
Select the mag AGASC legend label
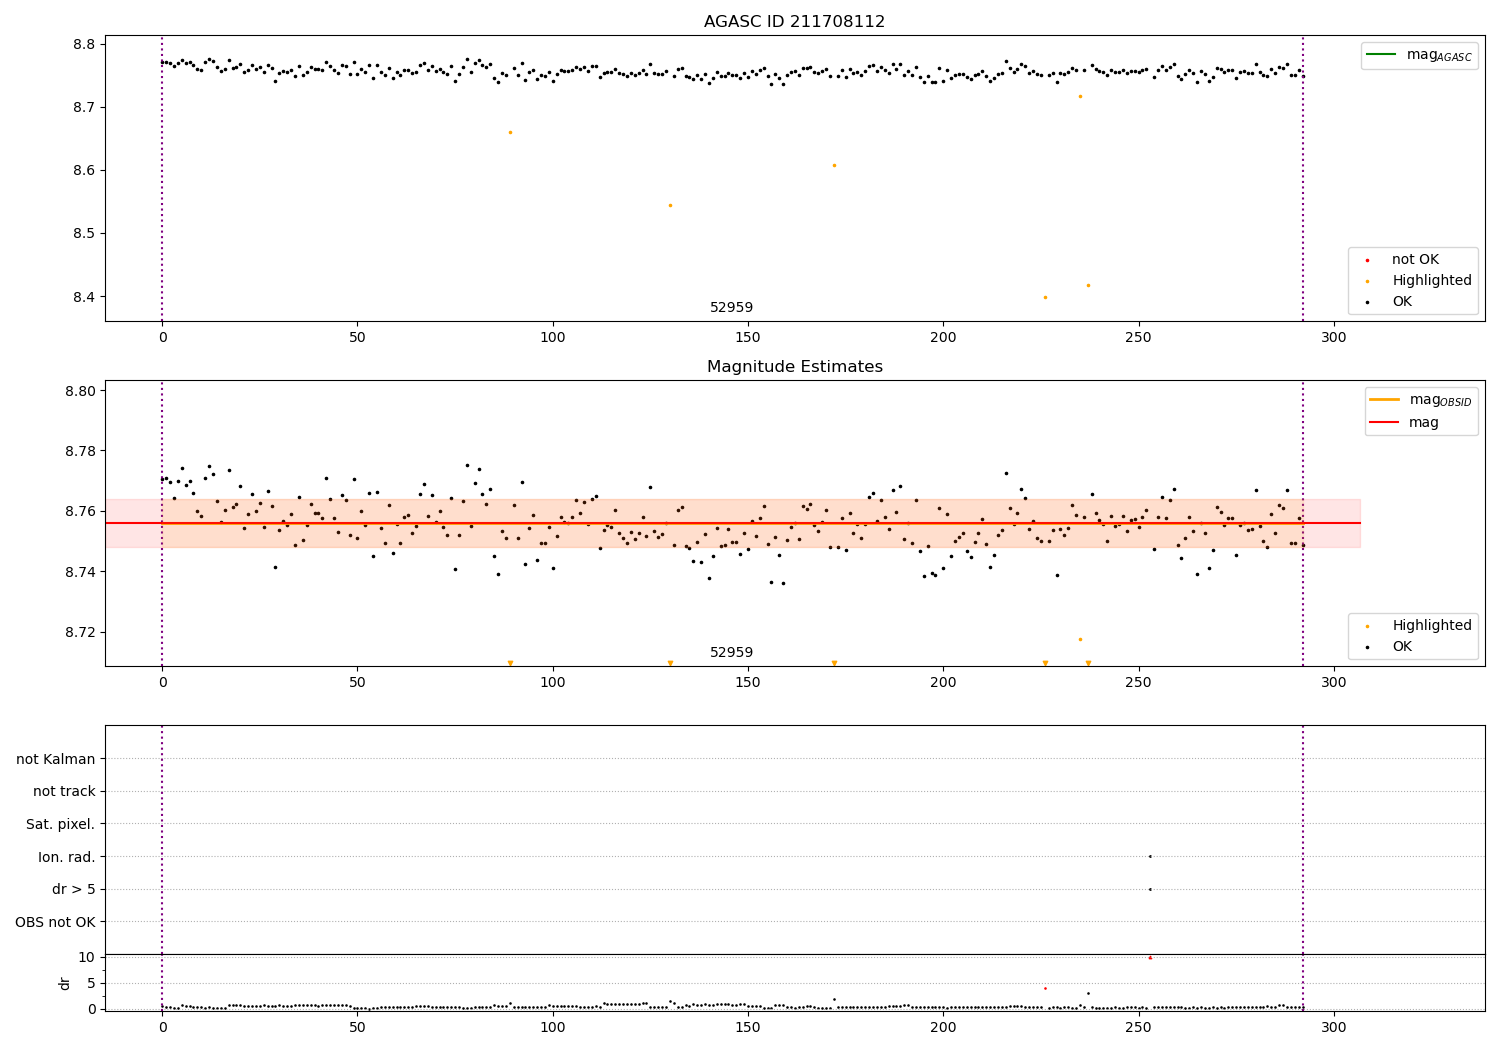1439,55
